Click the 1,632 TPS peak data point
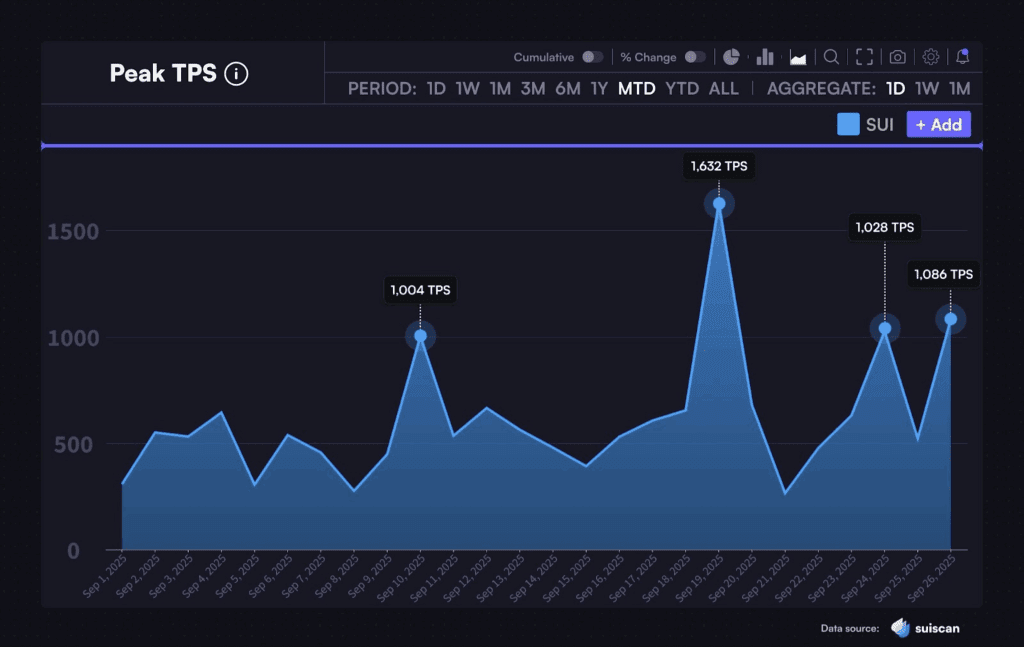The image size is (1024, 647). [x=719, y=204]
